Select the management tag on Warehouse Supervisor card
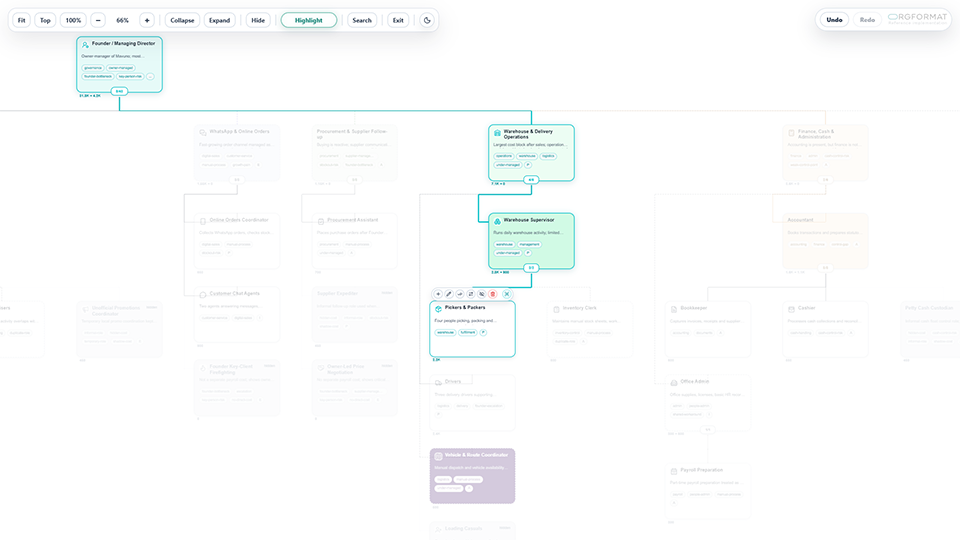 click(x=529, y=244)
